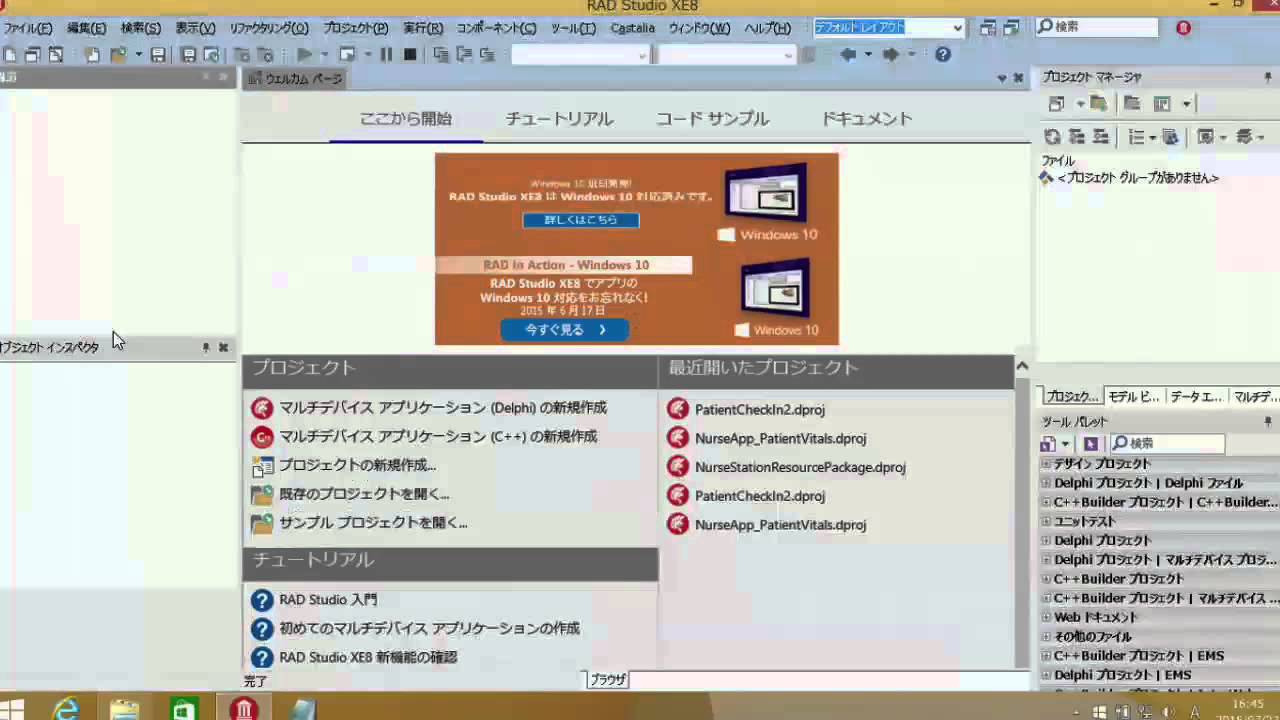Click the Run (green play) toolbar icon
This screenshot has height=720, width=1280.
[305, 55]
